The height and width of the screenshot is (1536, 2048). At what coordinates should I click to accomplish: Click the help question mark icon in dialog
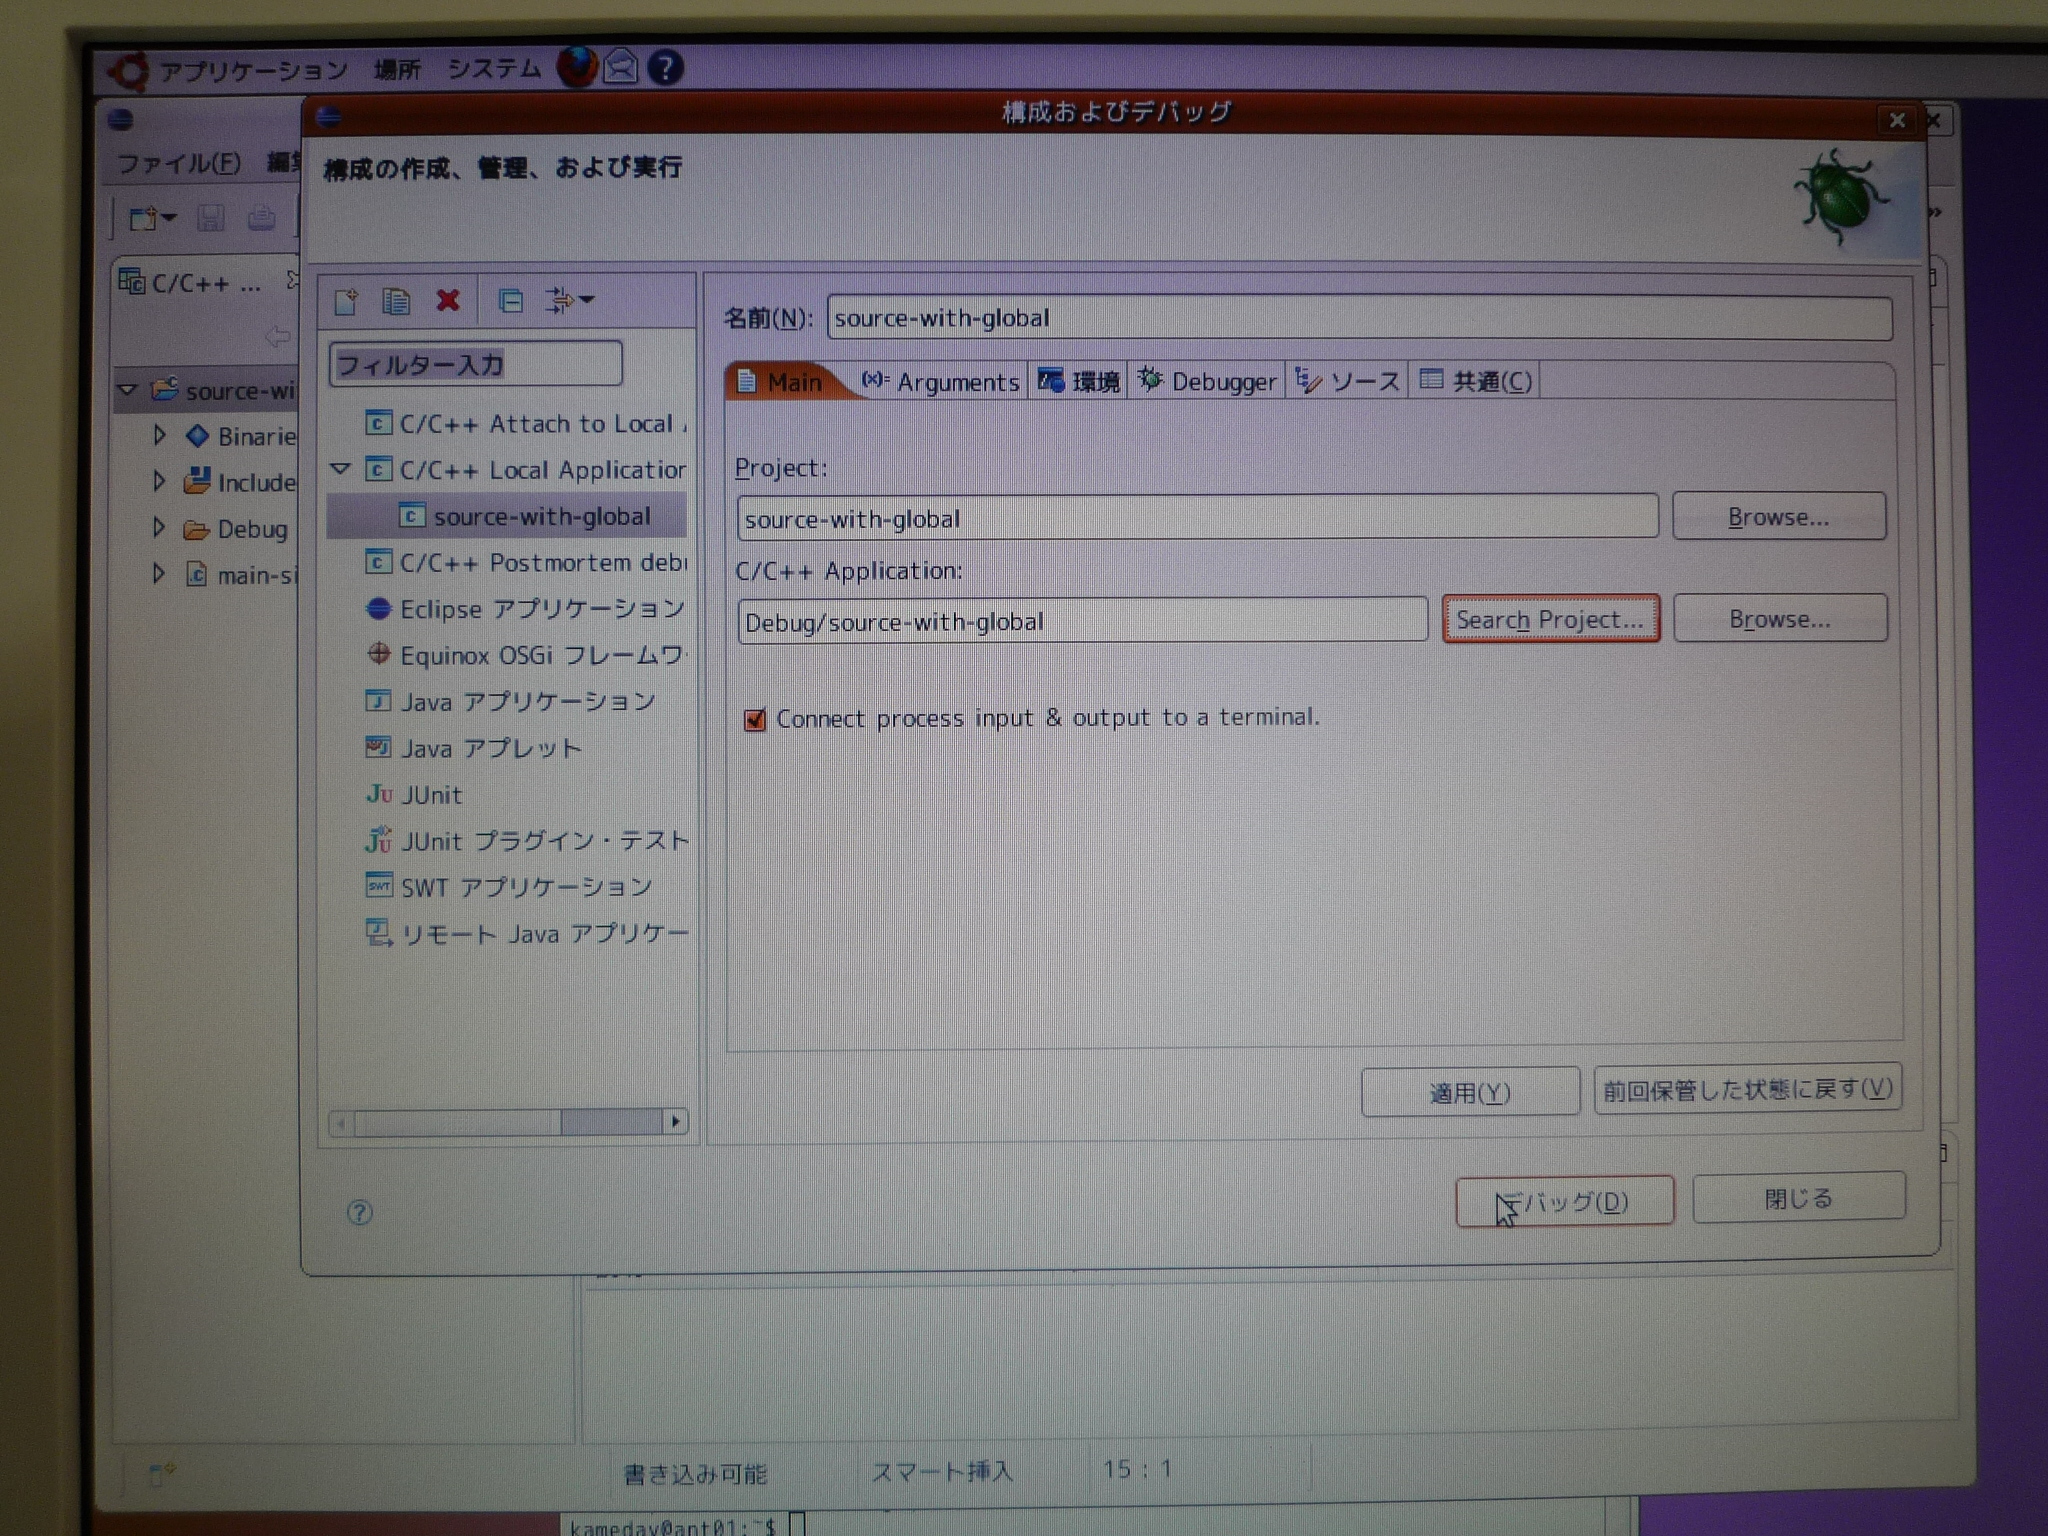[x=359, y=1213]
